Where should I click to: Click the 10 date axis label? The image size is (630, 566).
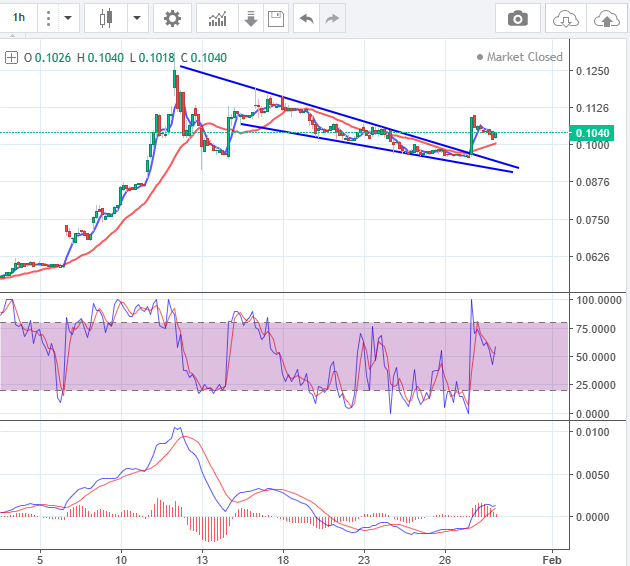121,560
